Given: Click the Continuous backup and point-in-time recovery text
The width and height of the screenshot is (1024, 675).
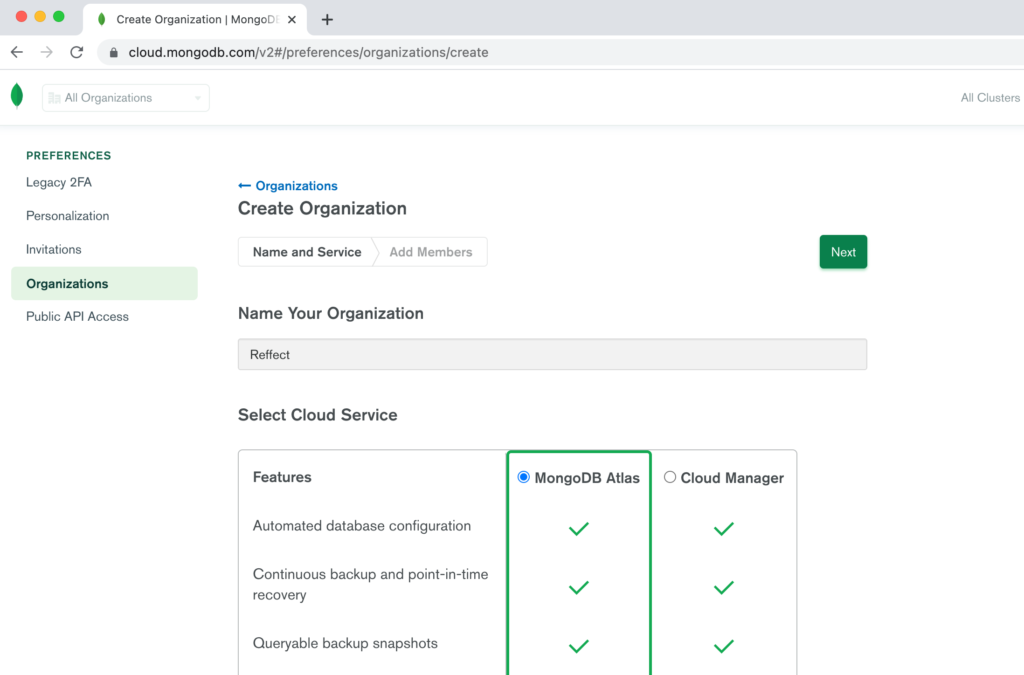Looking at the screenshot, I should point(370,584).
